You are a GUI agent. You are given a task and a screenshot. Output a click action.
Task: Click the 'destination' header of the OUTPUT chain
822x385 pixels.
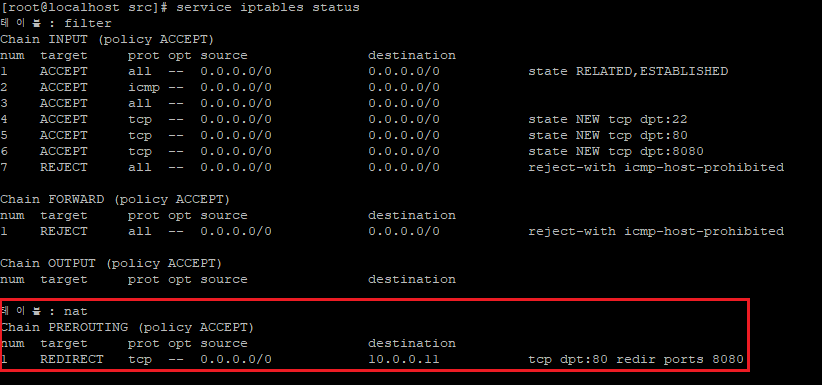[x=412, y=280]
